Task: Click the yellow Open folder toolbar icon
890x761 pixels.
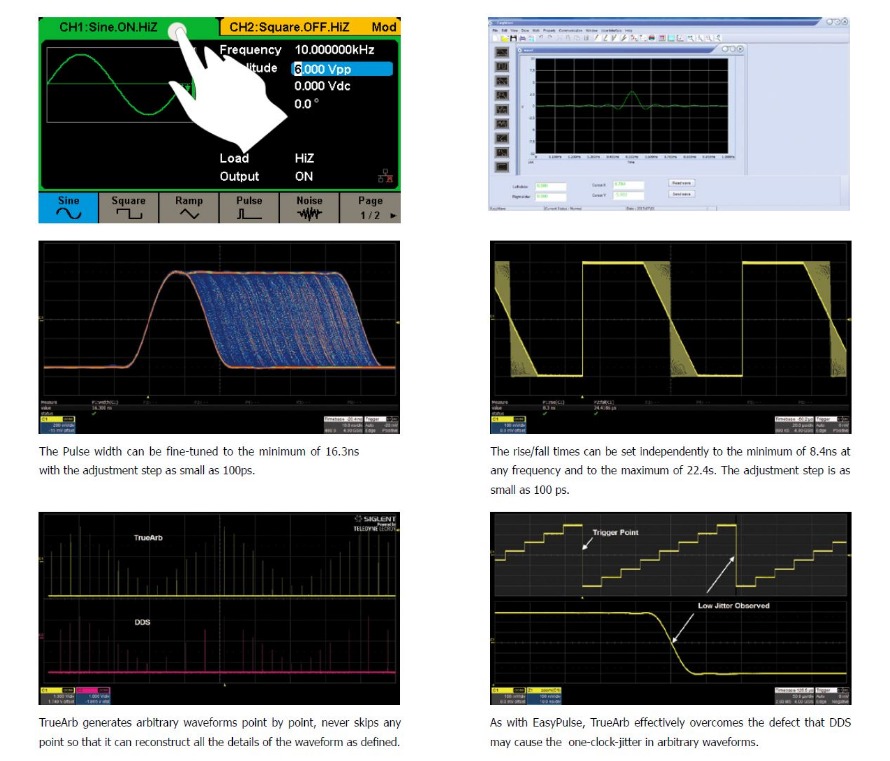Action: 505,38
